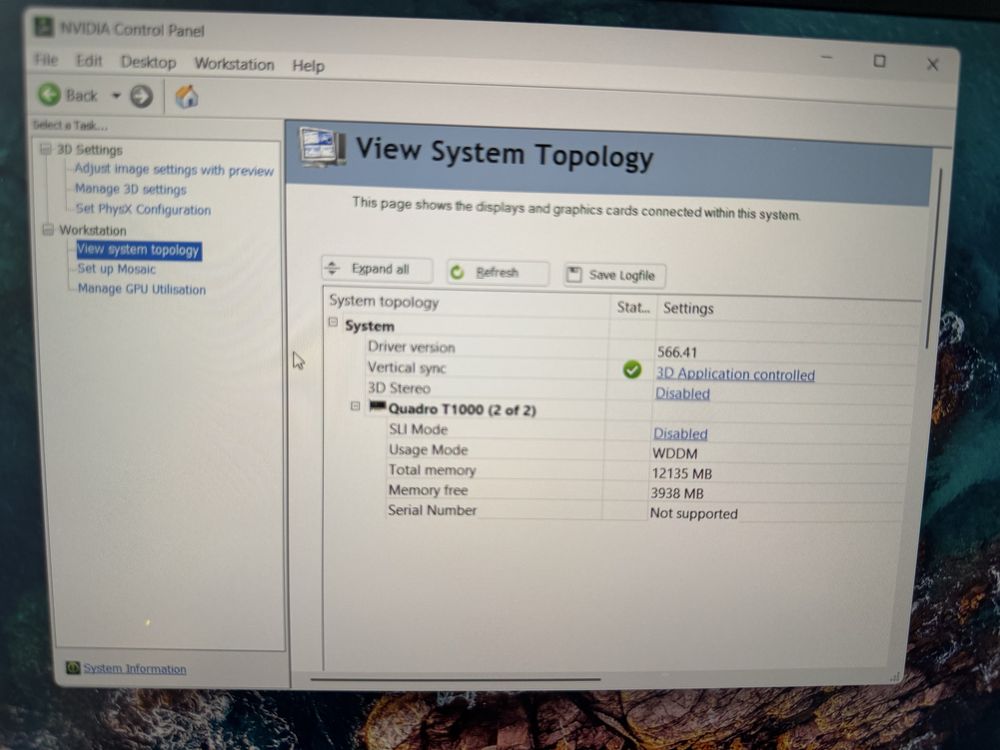This screenshot has width=1000, height=750.
Task: Open the Help menu
Action: point(308,66)
